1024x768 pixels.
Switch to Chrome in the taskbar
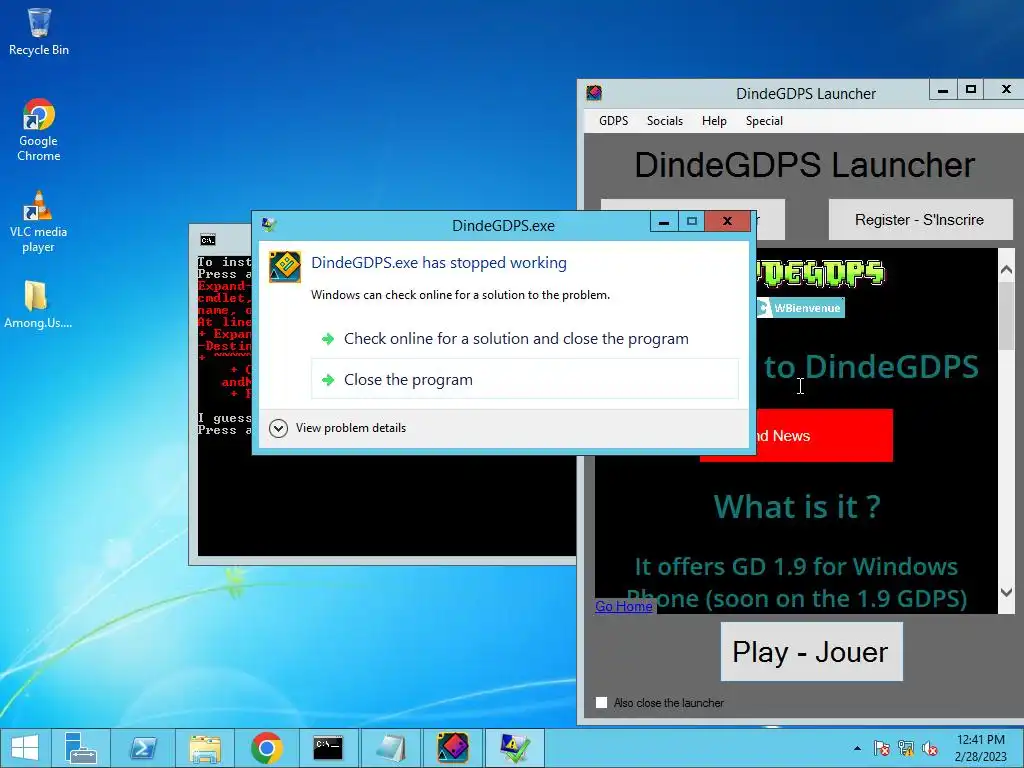point(266,748)
